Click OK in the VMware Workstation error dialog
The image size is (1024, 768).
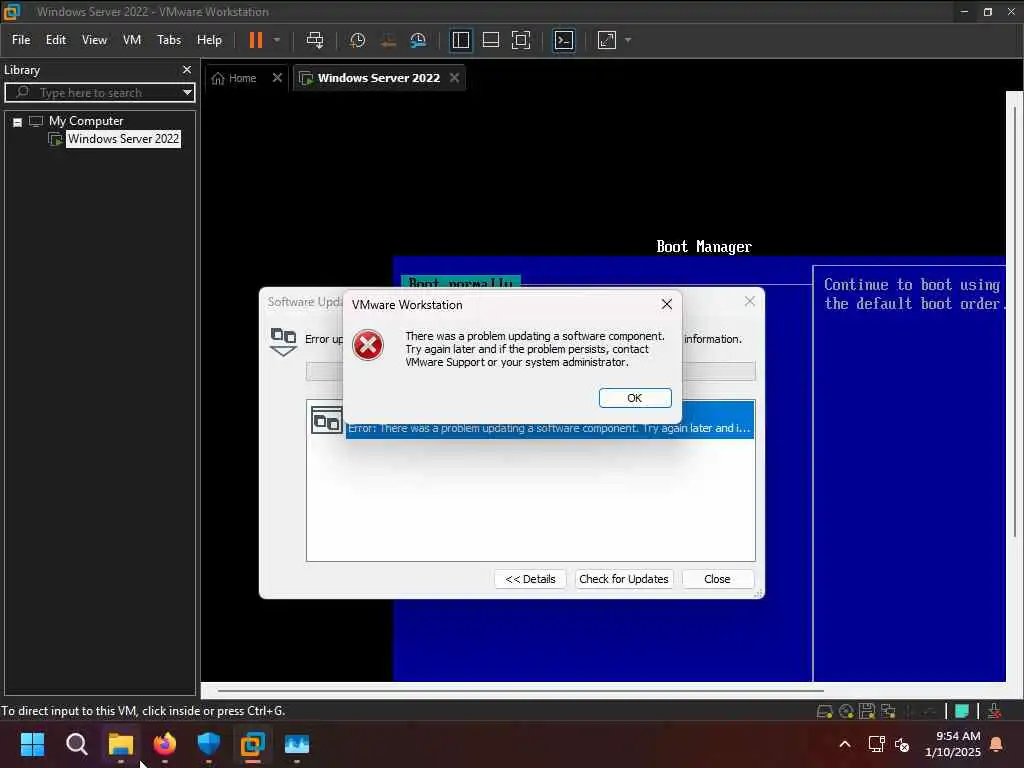(635, 398)
